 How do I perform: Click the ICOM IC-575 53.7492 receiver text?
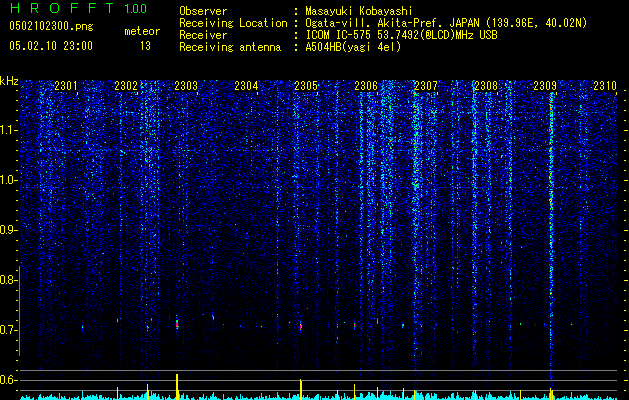point(401,35)
